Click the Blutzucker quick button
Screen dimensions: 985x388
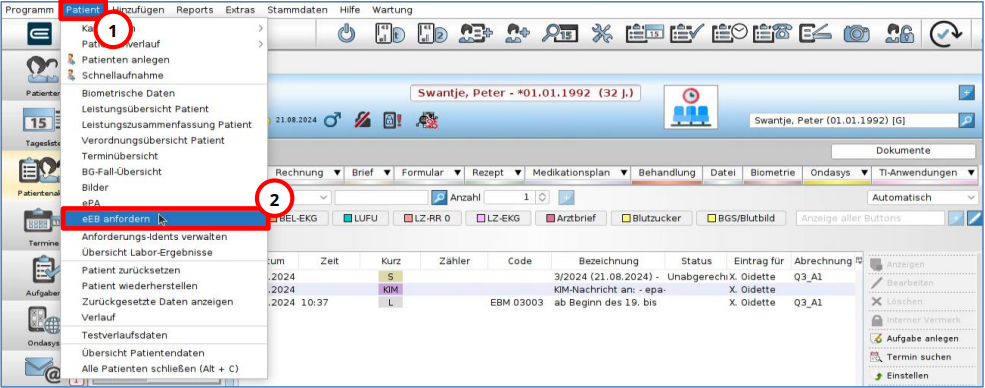[x=650, y=218]
